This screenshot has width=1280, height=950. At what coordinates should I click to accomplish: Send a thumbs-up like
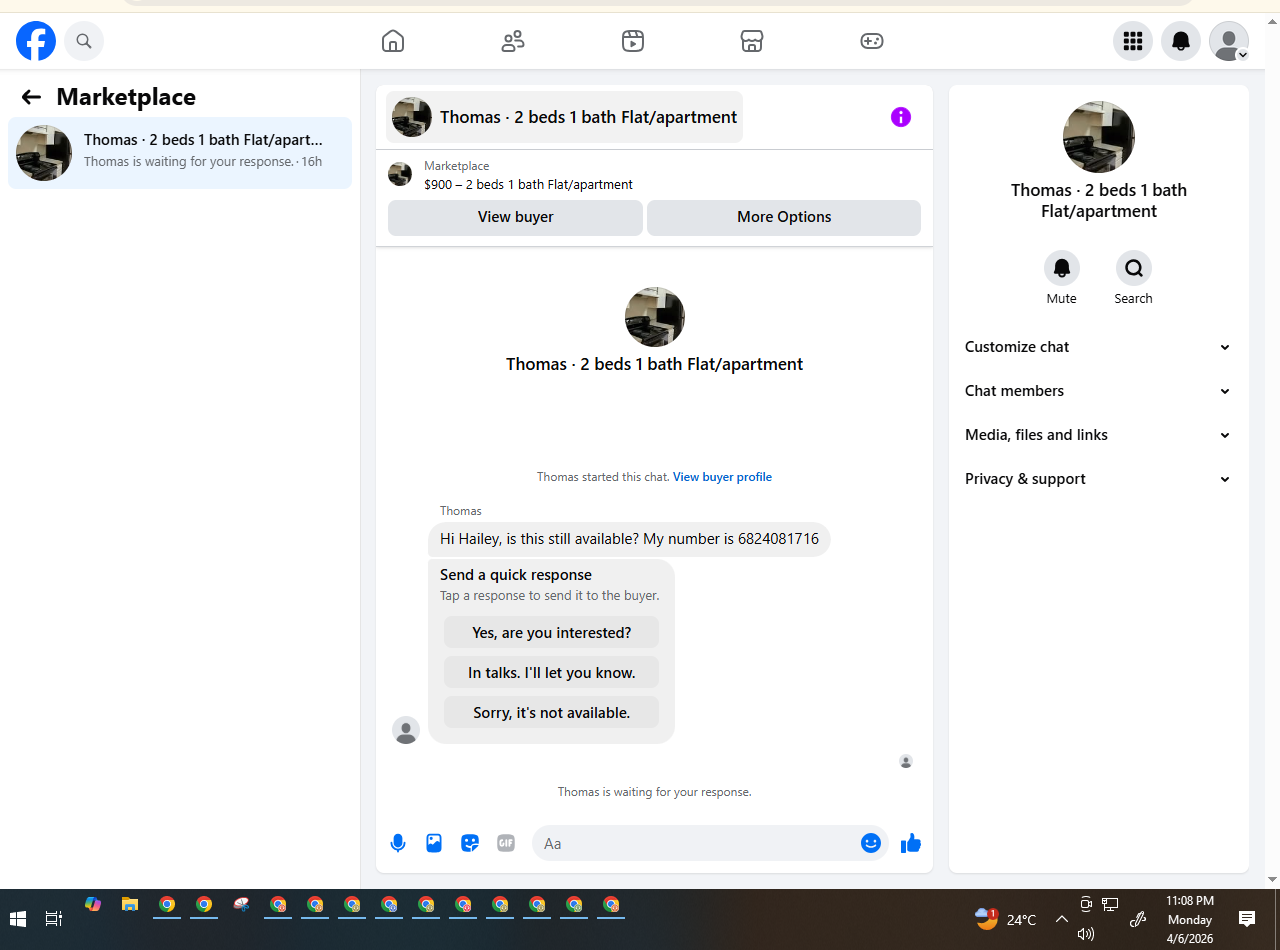coord(910,843)
